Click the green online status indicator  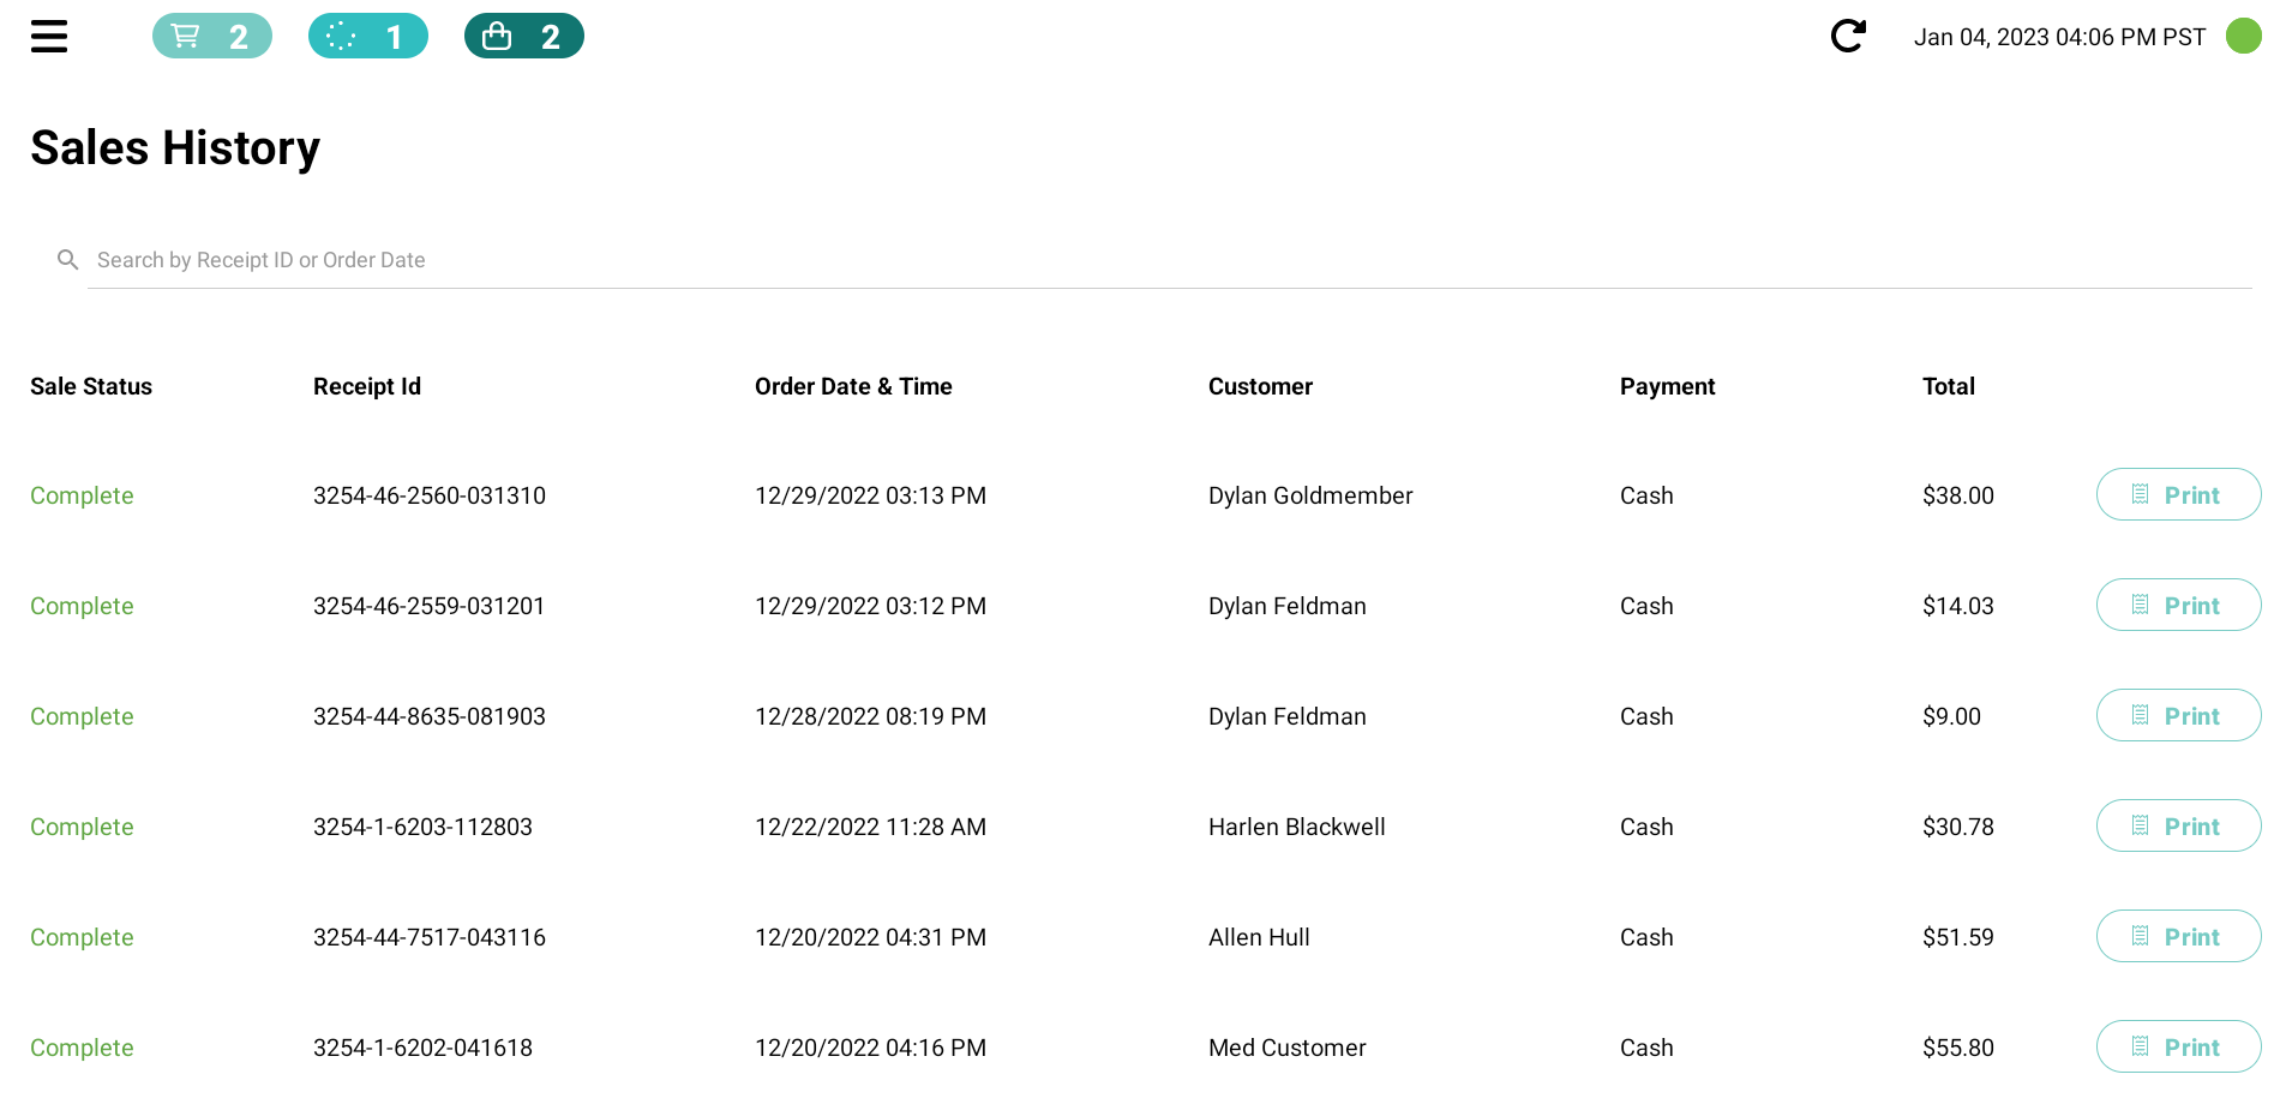(x=2243, y=36)
